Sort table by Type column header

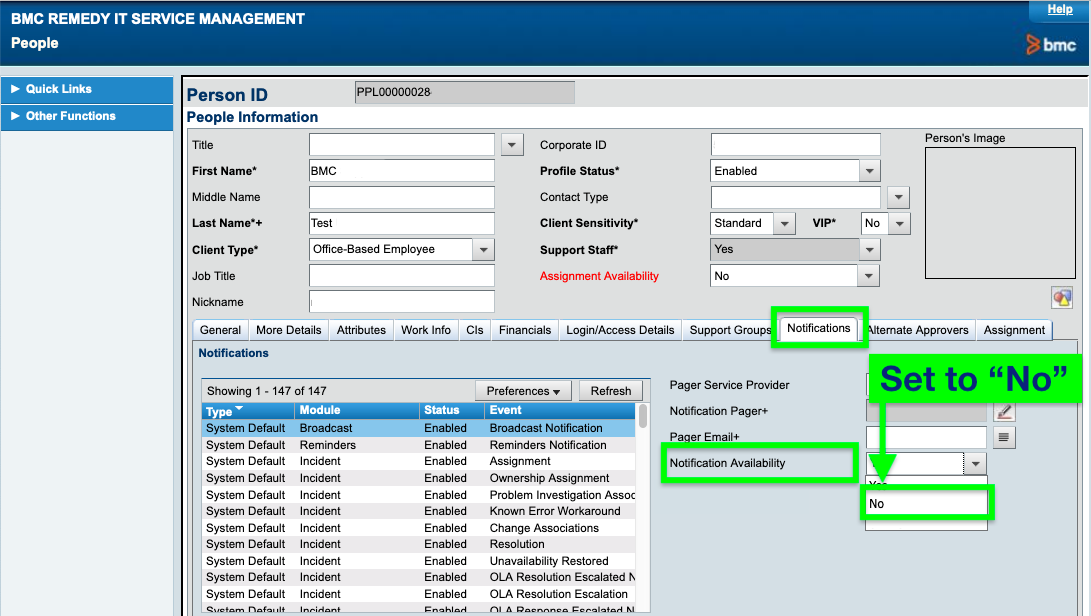(248, 411)
